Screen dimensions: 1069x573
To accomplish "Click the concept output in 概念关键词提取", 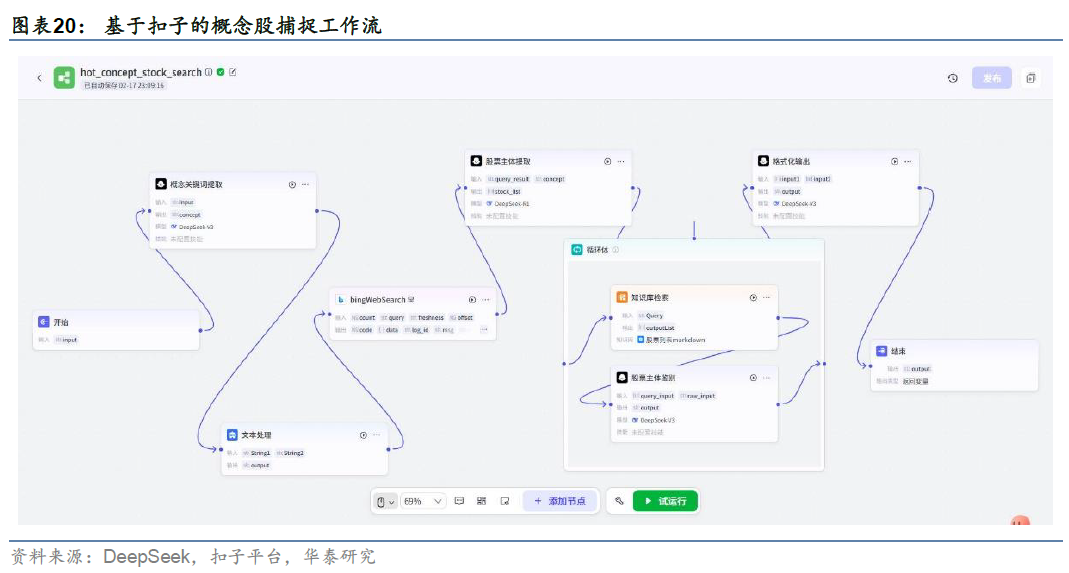I will (x=185, y=215).
